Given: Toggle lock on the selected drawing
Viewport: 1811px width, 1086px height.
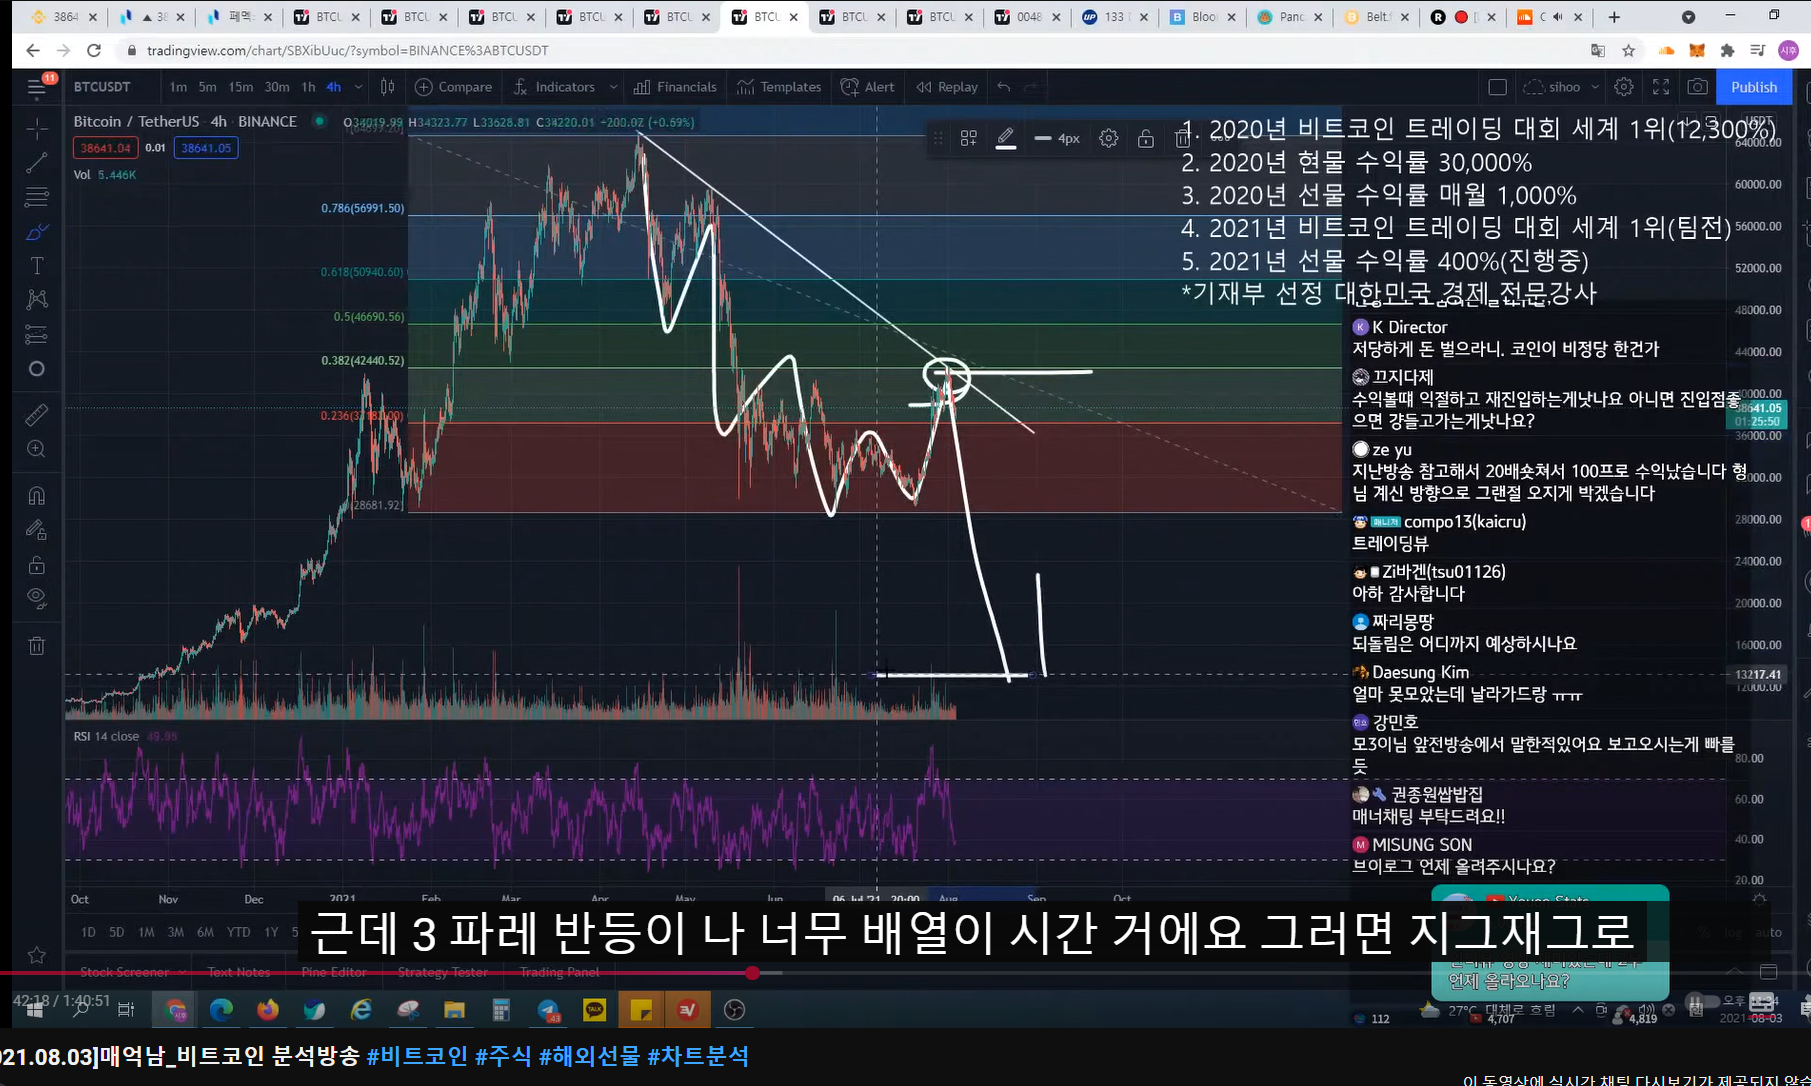Looking at the screenshot, I should [1146, 139].
